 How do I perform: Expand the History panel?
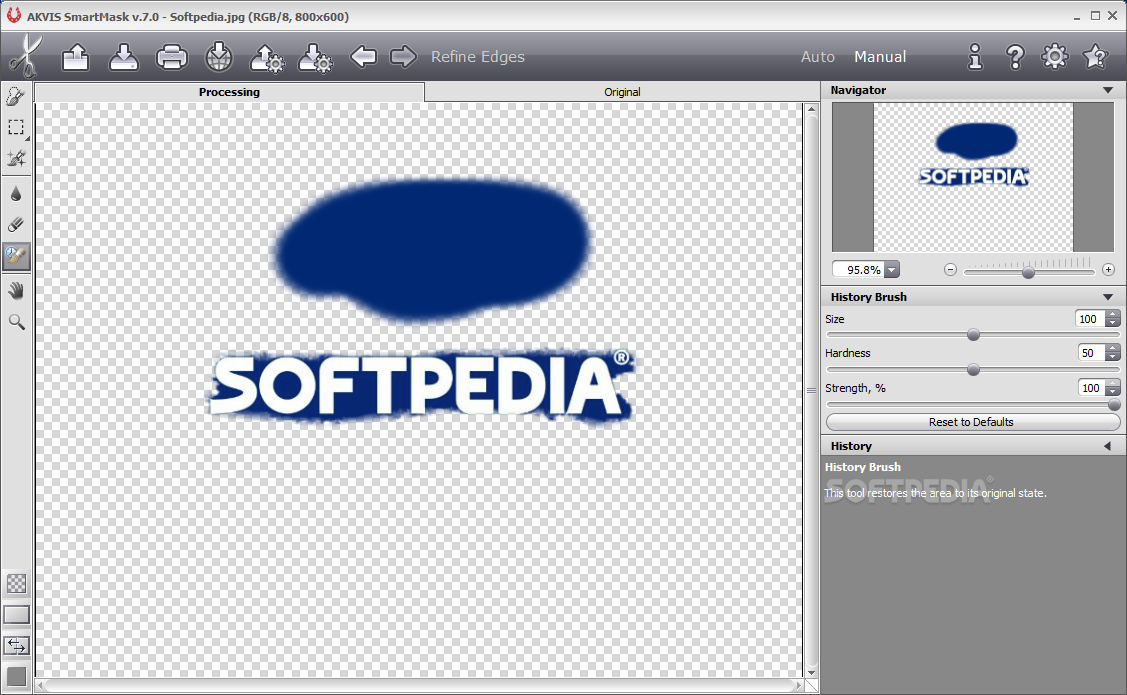(x=1108, y=446)
